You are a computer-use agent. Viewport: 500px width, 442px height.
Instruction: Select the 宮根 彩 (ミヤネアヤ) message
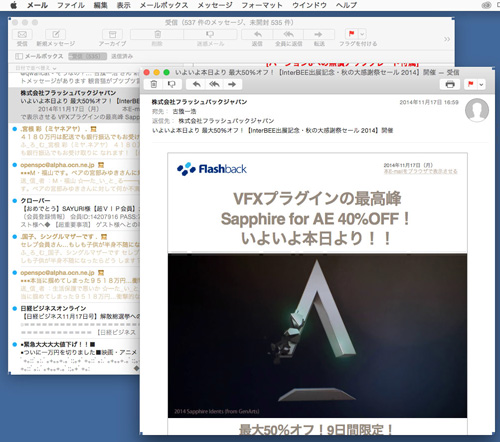point(75,141)
